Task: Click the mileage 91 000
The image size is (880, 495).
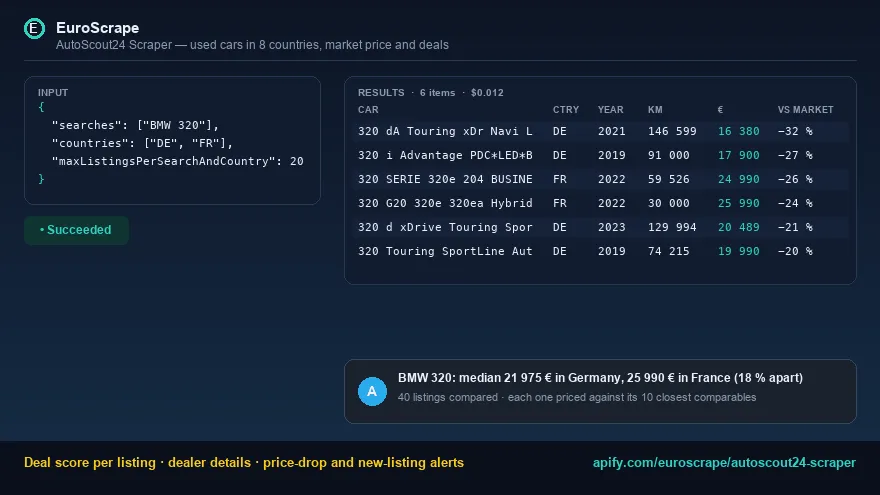Action: tap(668, 155)
